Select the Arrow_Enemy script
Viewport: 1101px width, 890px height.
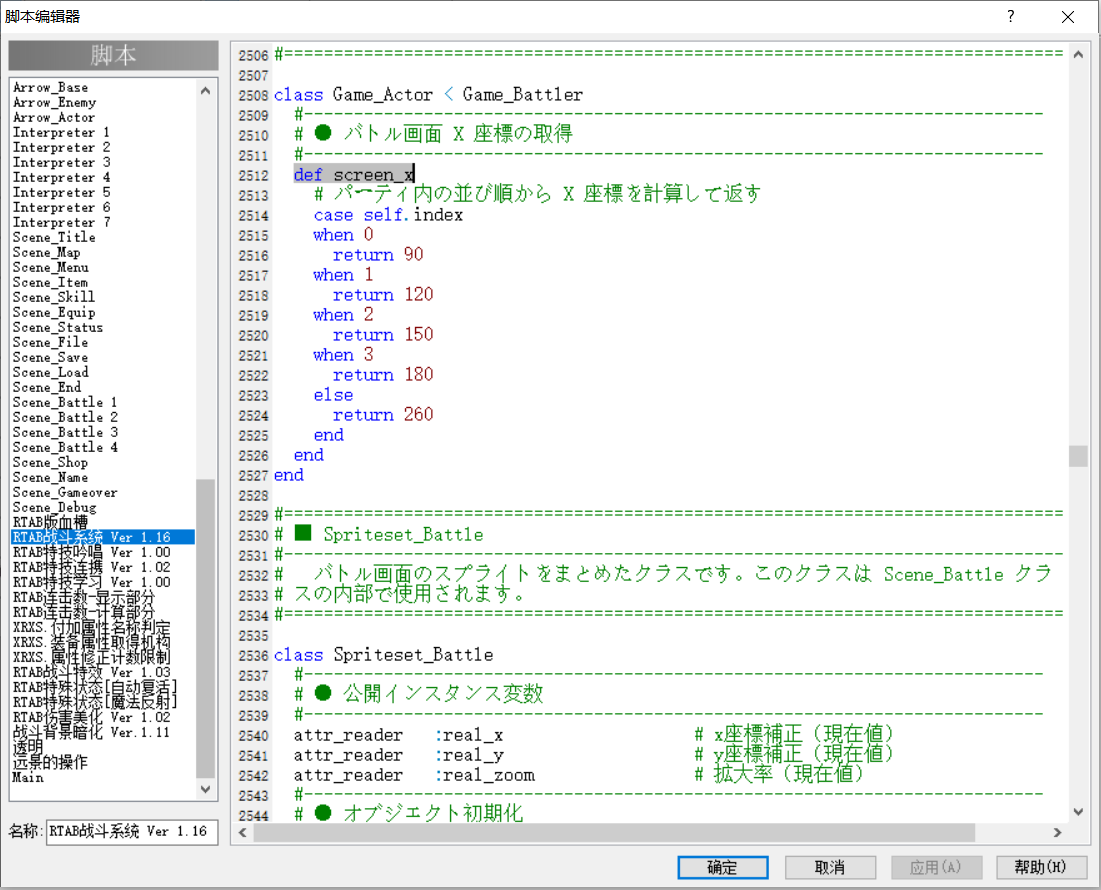103,102
